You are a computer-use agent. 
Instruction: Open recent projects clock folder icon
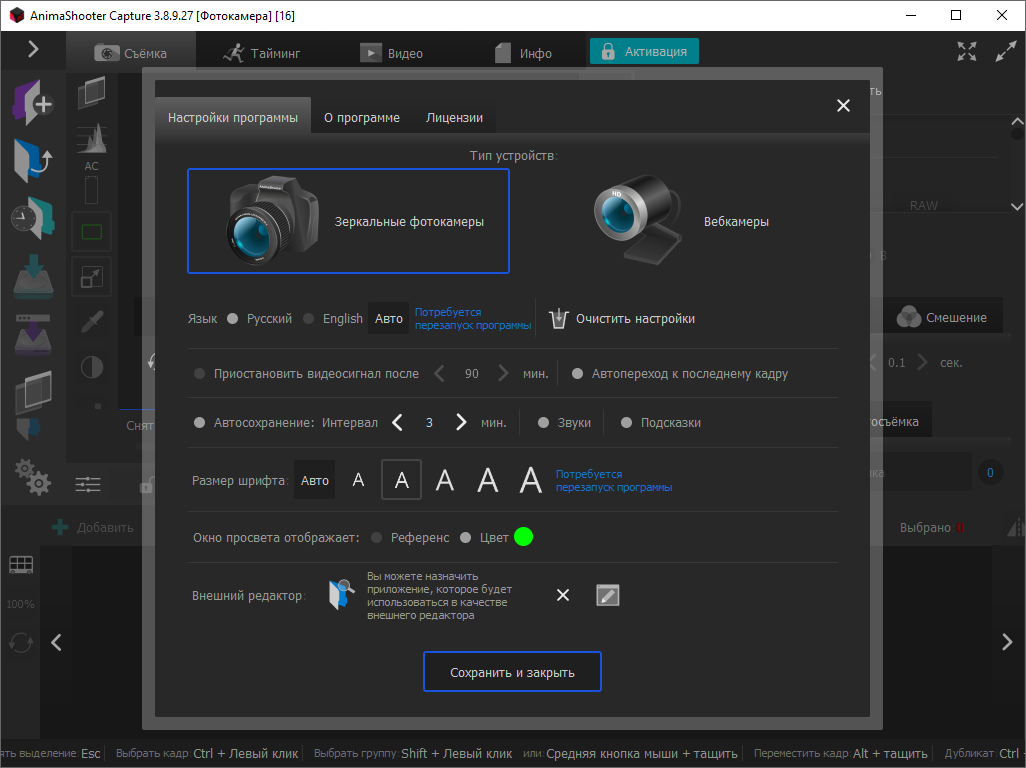(x=33, y=218)
